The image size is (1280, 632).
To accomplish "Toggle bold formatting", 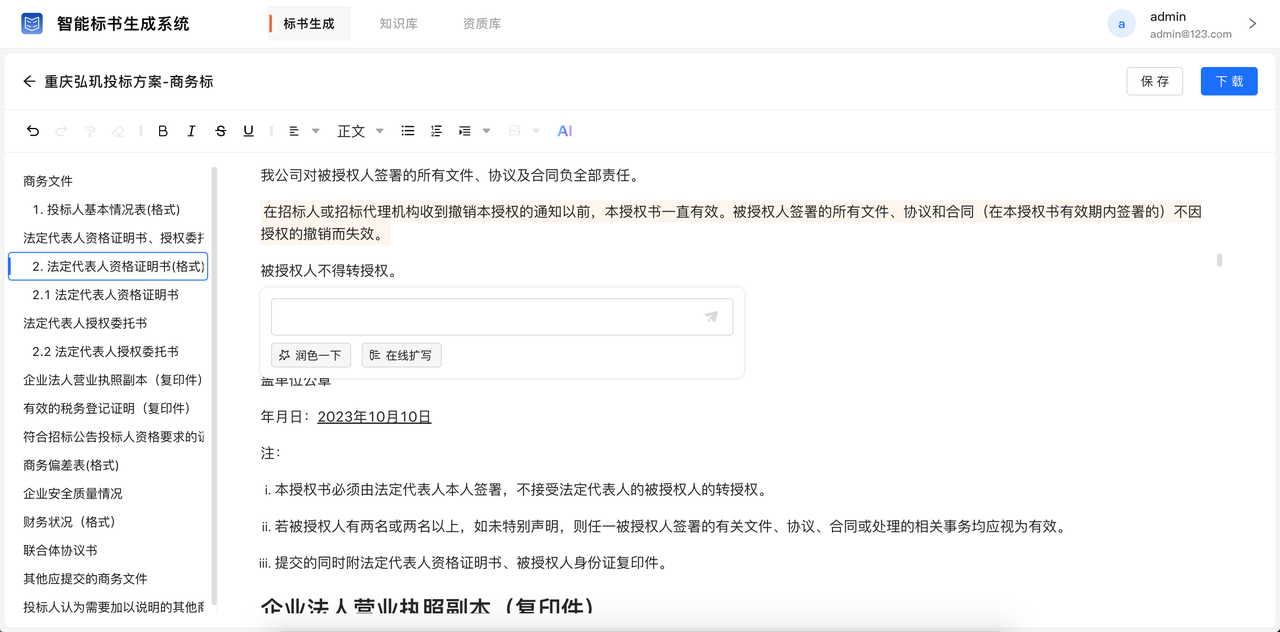I will [x=163, y=131].
